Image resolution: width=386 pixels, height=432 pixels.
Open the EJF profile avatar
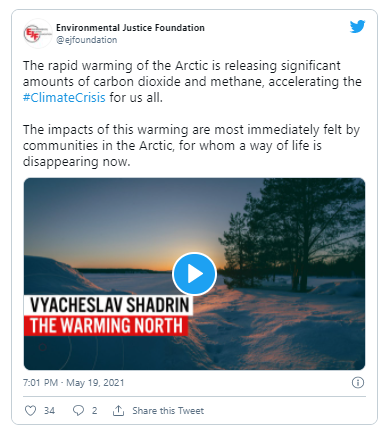[x=38, y=33]
